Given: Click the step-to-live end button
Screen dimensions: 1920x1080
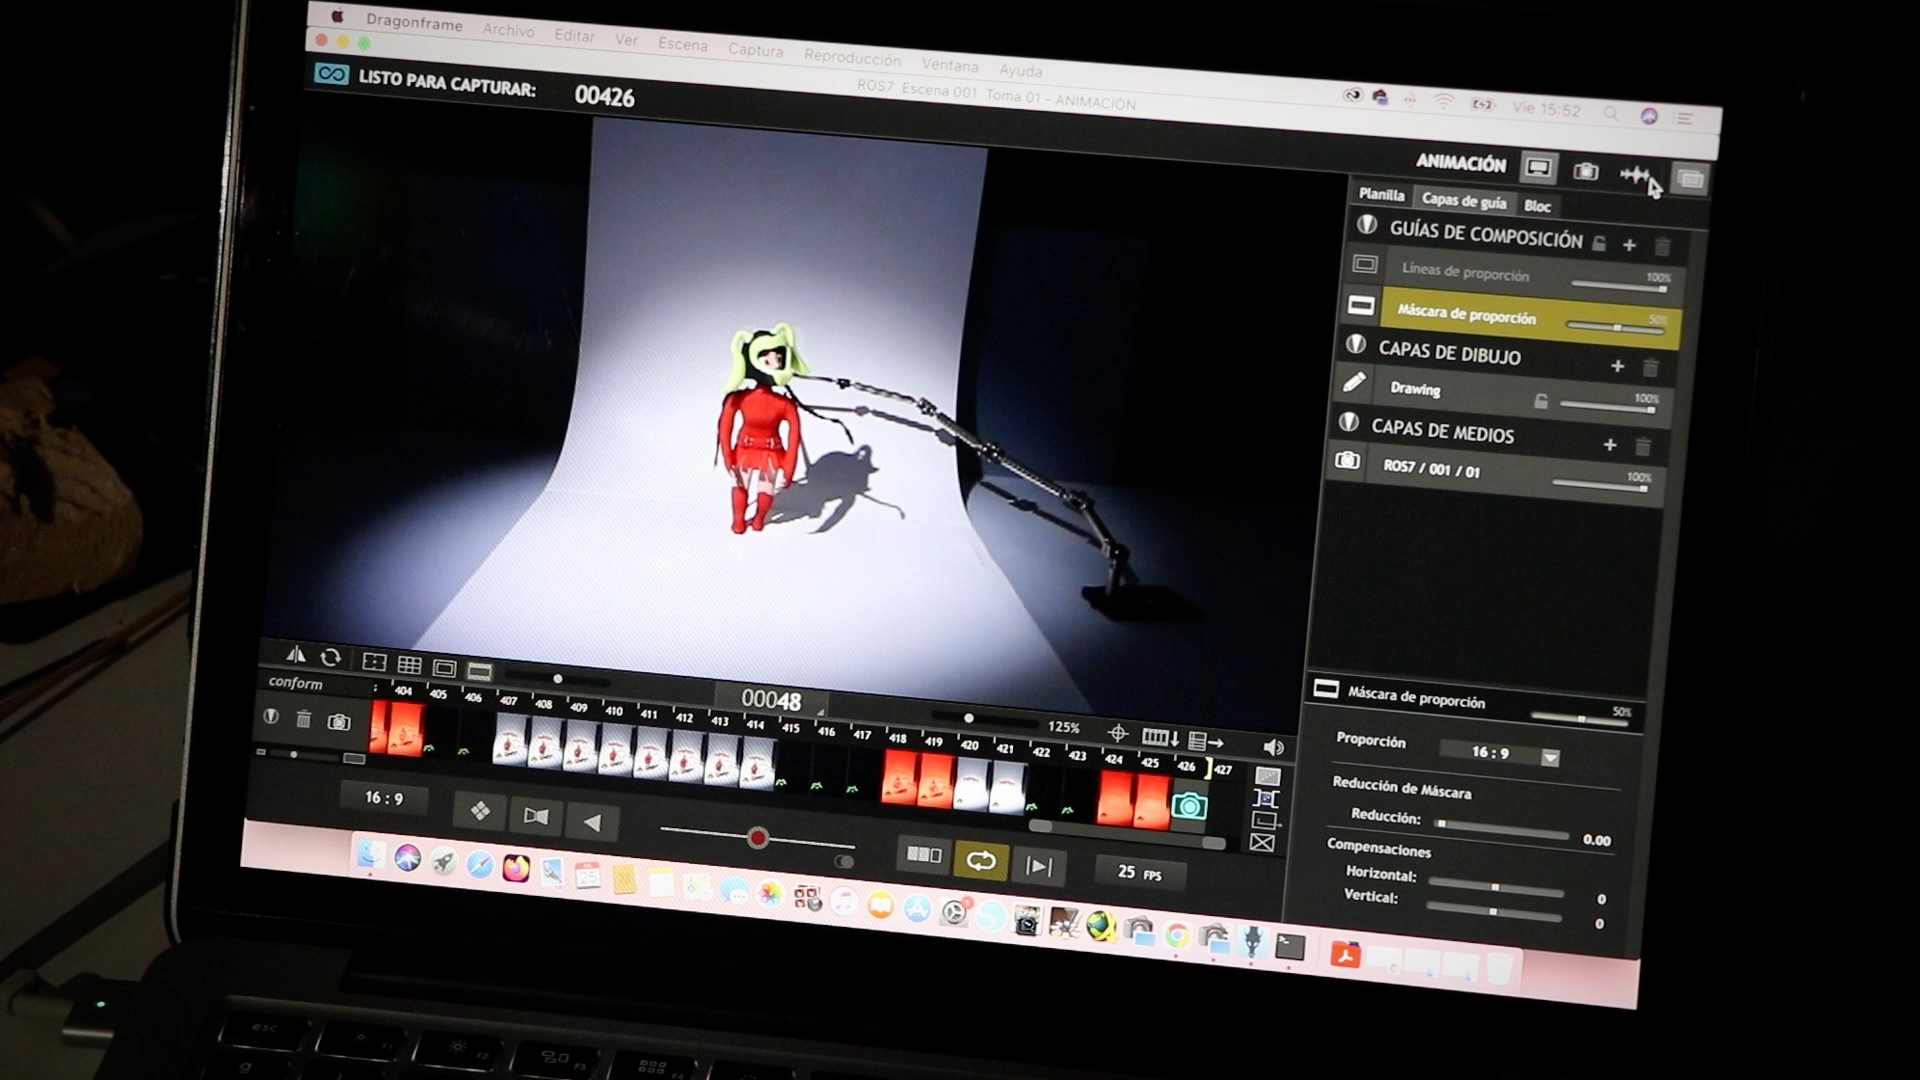Looking at the screenshot, I should [x=1039, y=866].
